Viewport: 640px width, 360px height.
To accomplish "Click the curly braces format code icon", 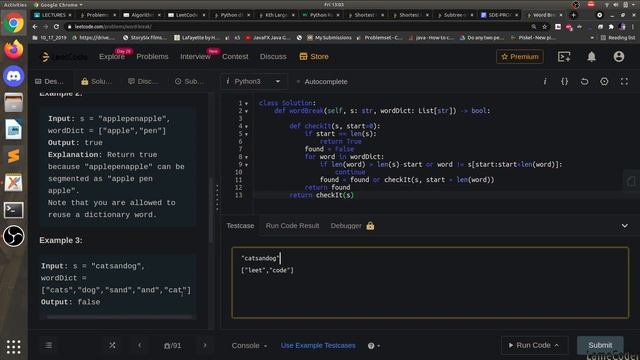I will tap(564, 82).
